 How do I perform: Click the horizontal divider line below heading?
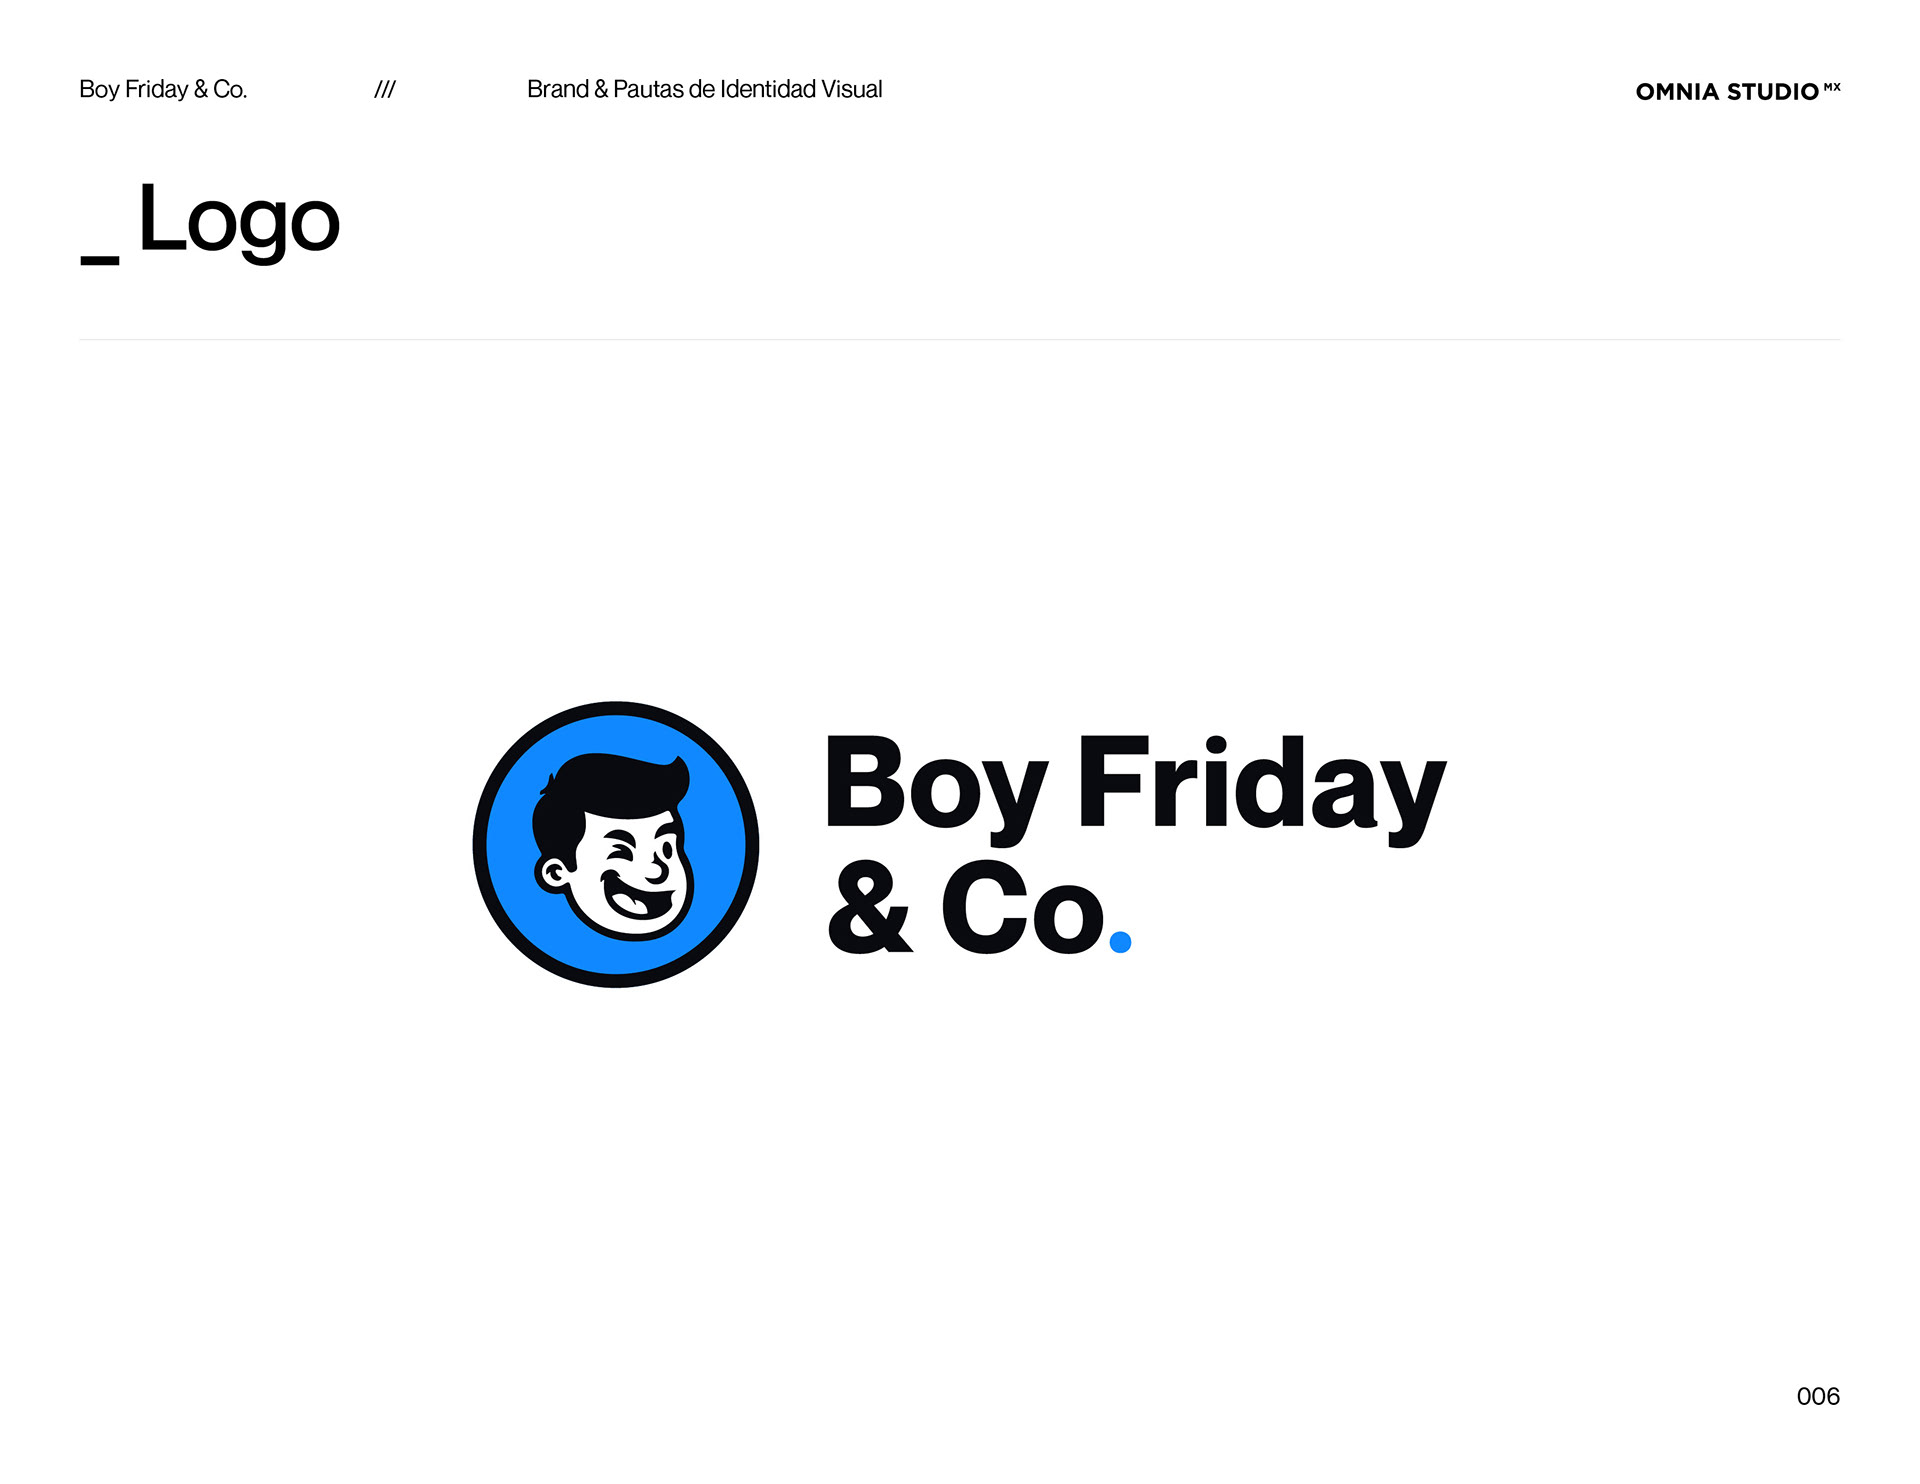click(960, 339)
